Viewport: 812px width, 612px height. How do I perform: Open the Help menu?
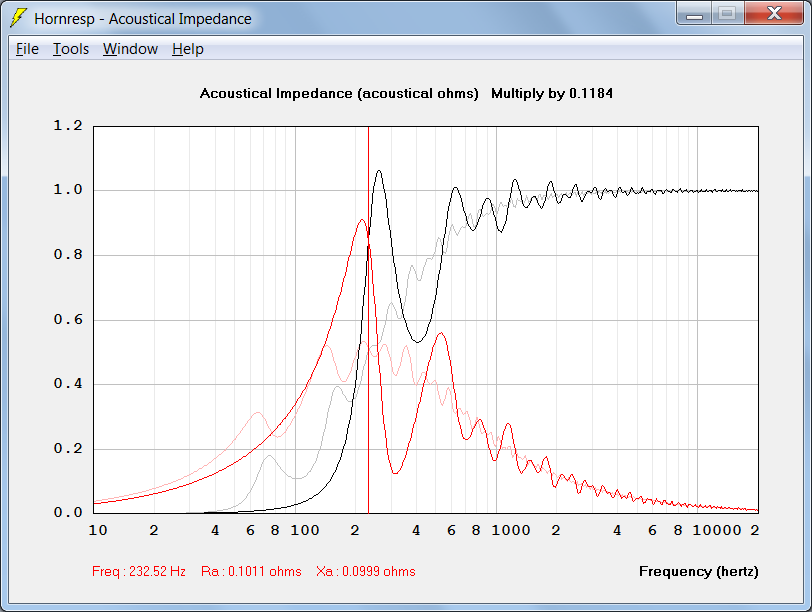pos(187,49)
